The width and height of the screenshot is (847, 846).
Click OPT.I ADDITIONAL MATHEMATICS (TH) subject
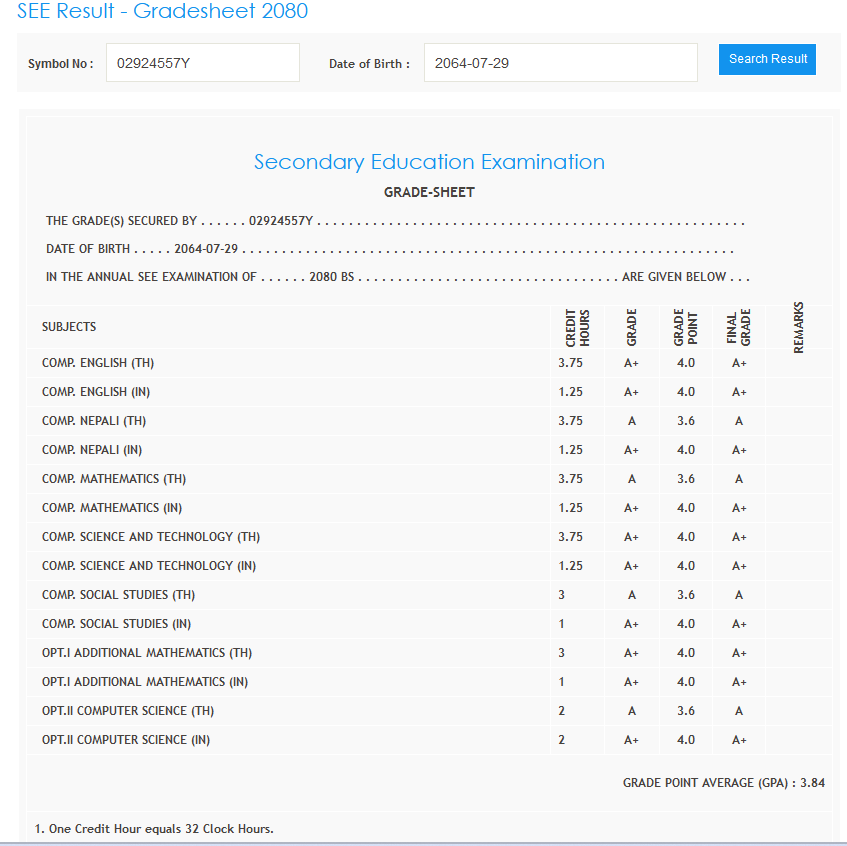click(x=147, y=653)
